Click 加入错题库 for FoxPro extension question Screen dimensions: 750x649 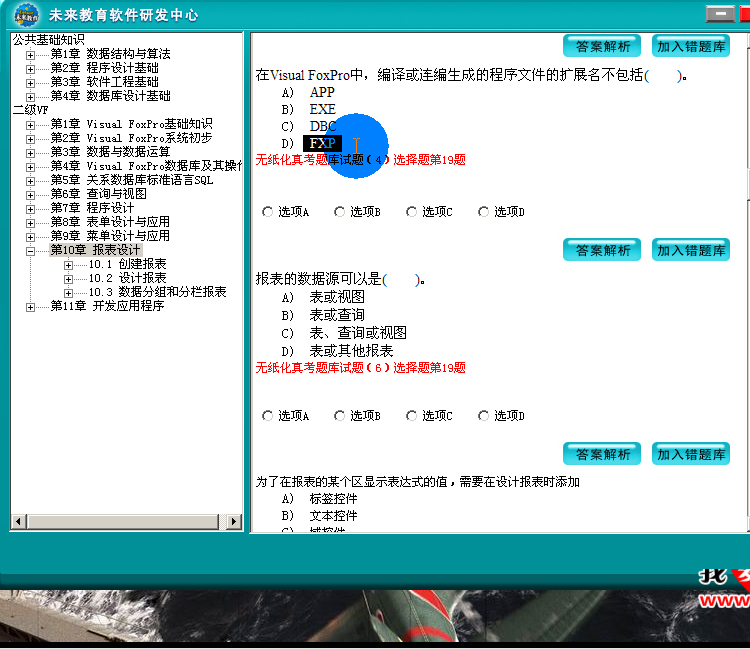coord(691,46)
